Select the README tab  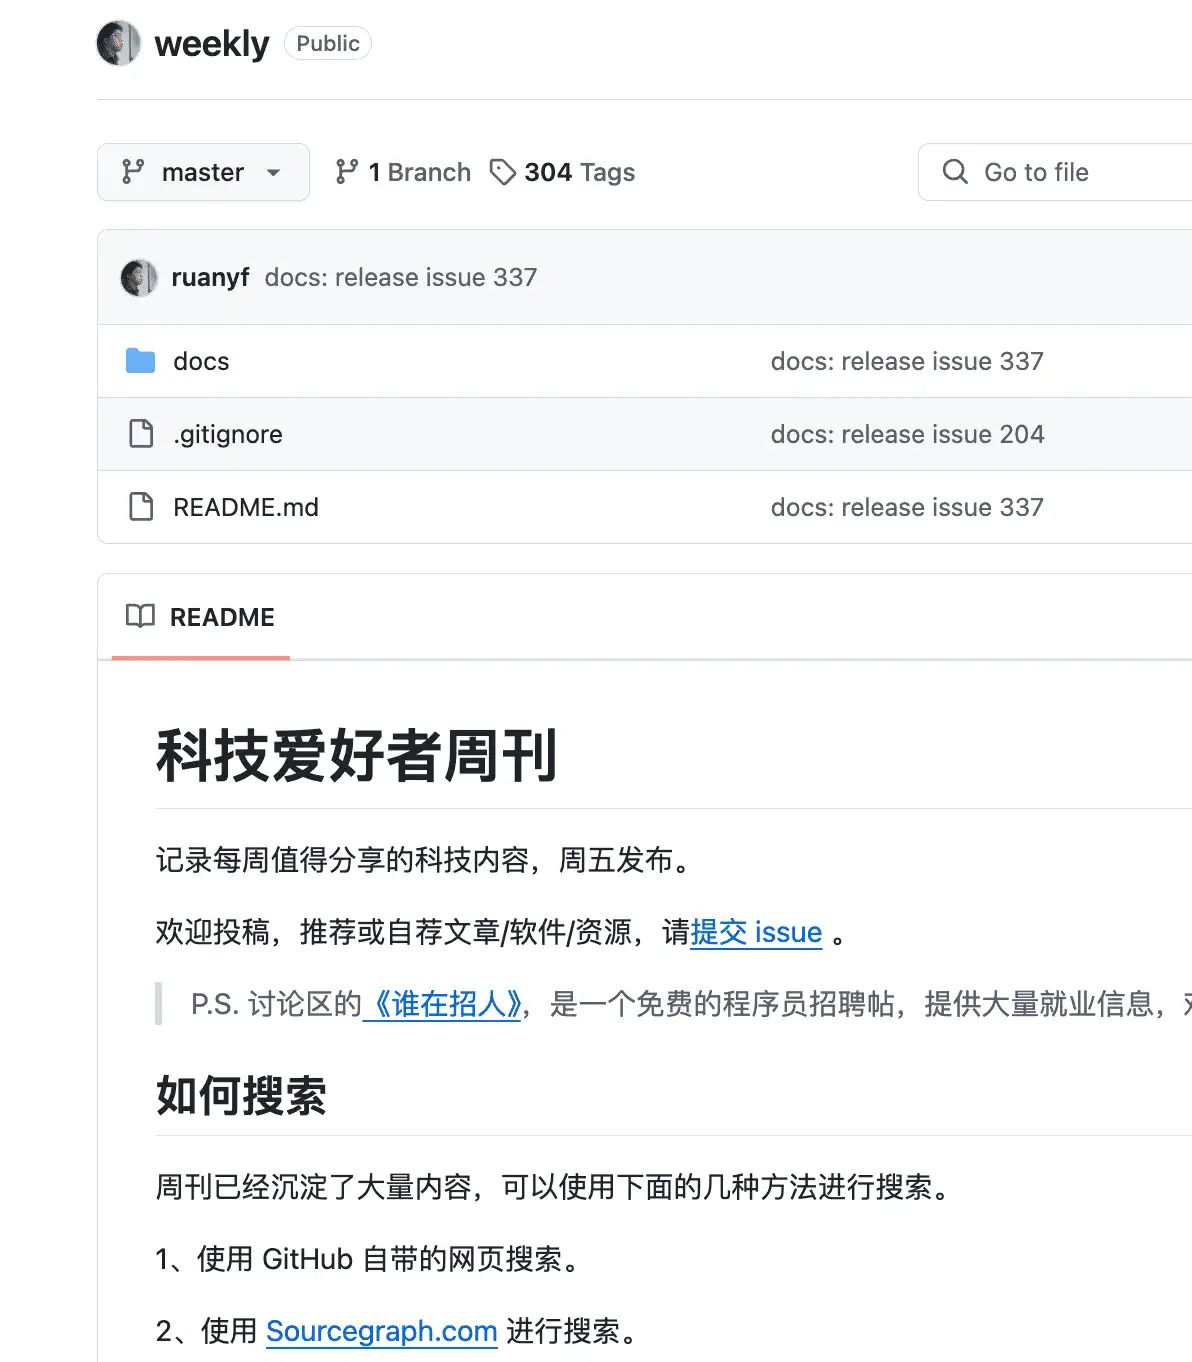pos(201,617)
